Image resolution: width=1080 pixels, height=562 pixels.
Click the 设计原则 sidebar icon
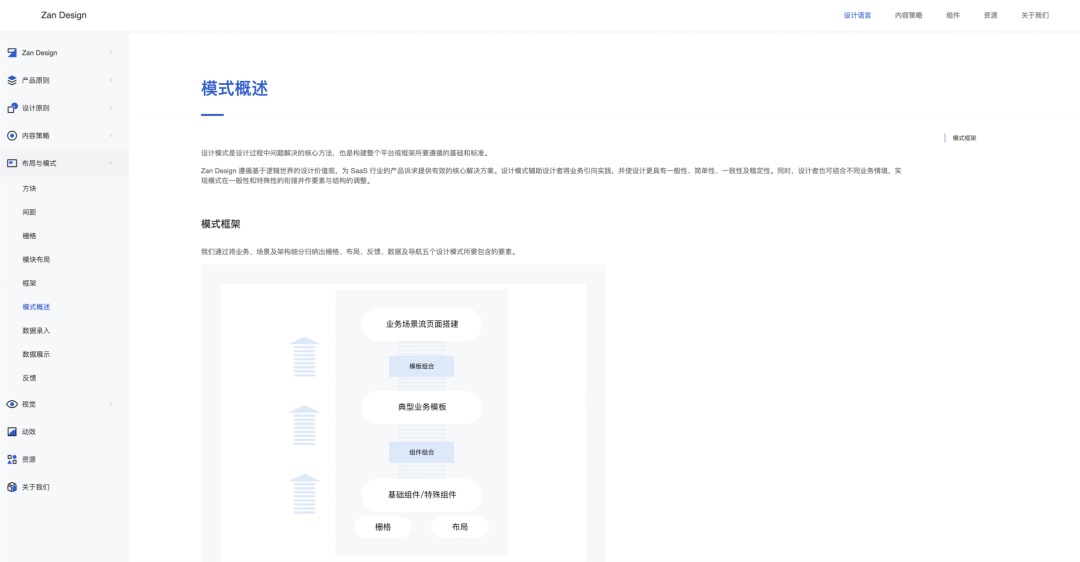(x=12, y=107)
